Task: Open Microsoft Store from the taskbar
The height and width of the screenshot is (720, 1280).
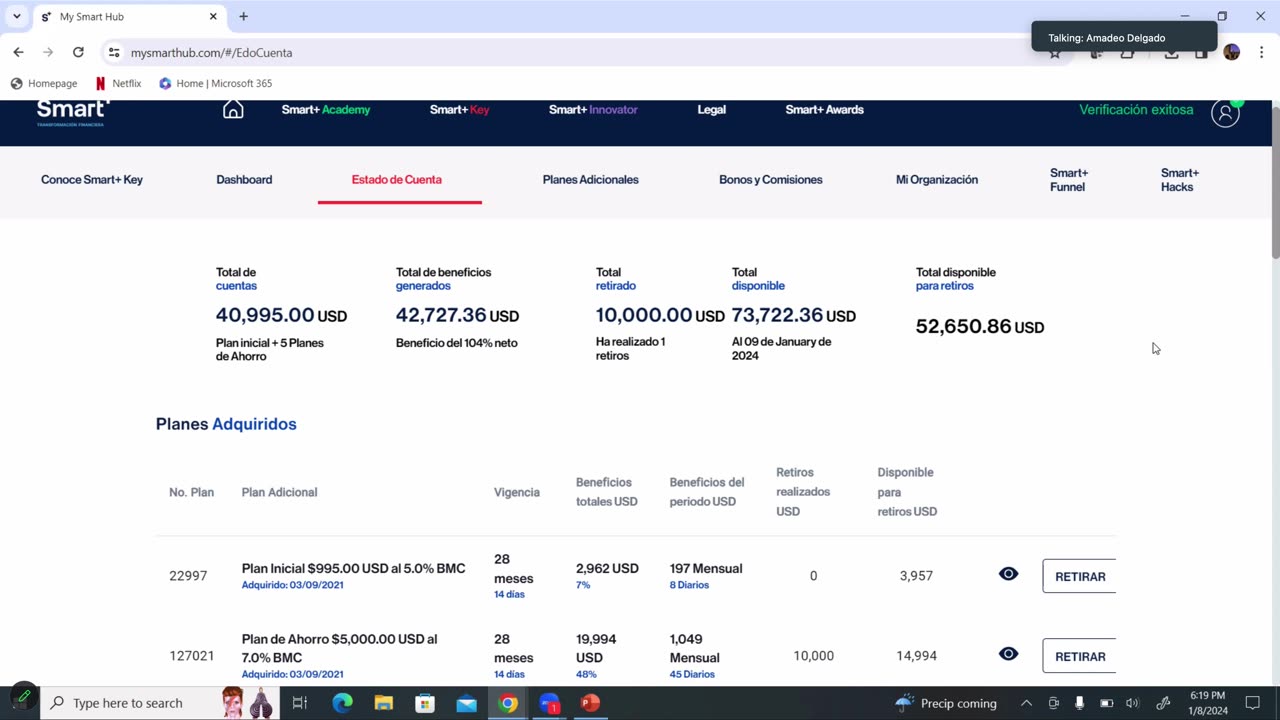Action: point(425,703)
